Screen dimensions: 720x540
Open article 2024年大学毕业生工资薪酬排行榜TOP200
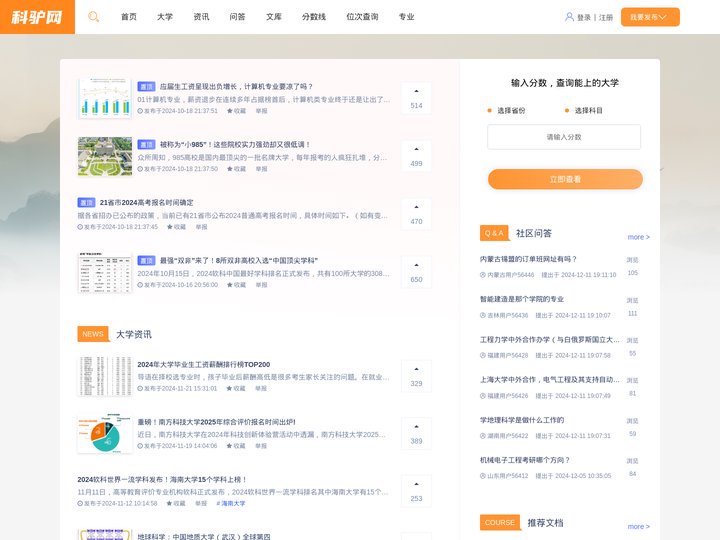[203, 364]
